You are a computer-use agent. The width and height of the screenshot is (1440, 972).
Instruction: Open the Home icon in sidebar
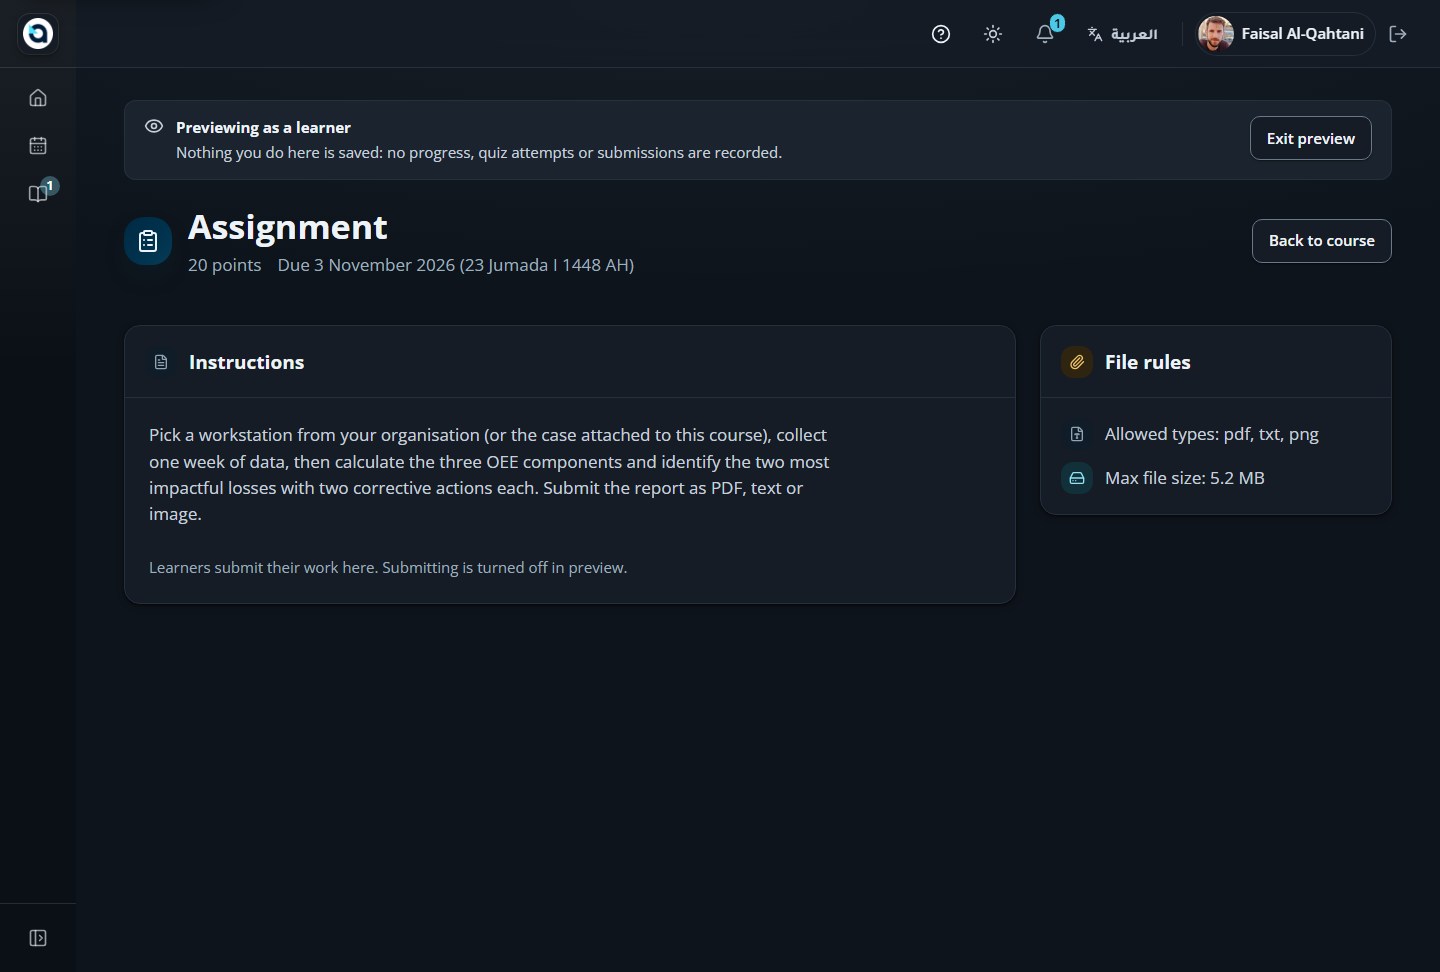[x=38, y=97]
